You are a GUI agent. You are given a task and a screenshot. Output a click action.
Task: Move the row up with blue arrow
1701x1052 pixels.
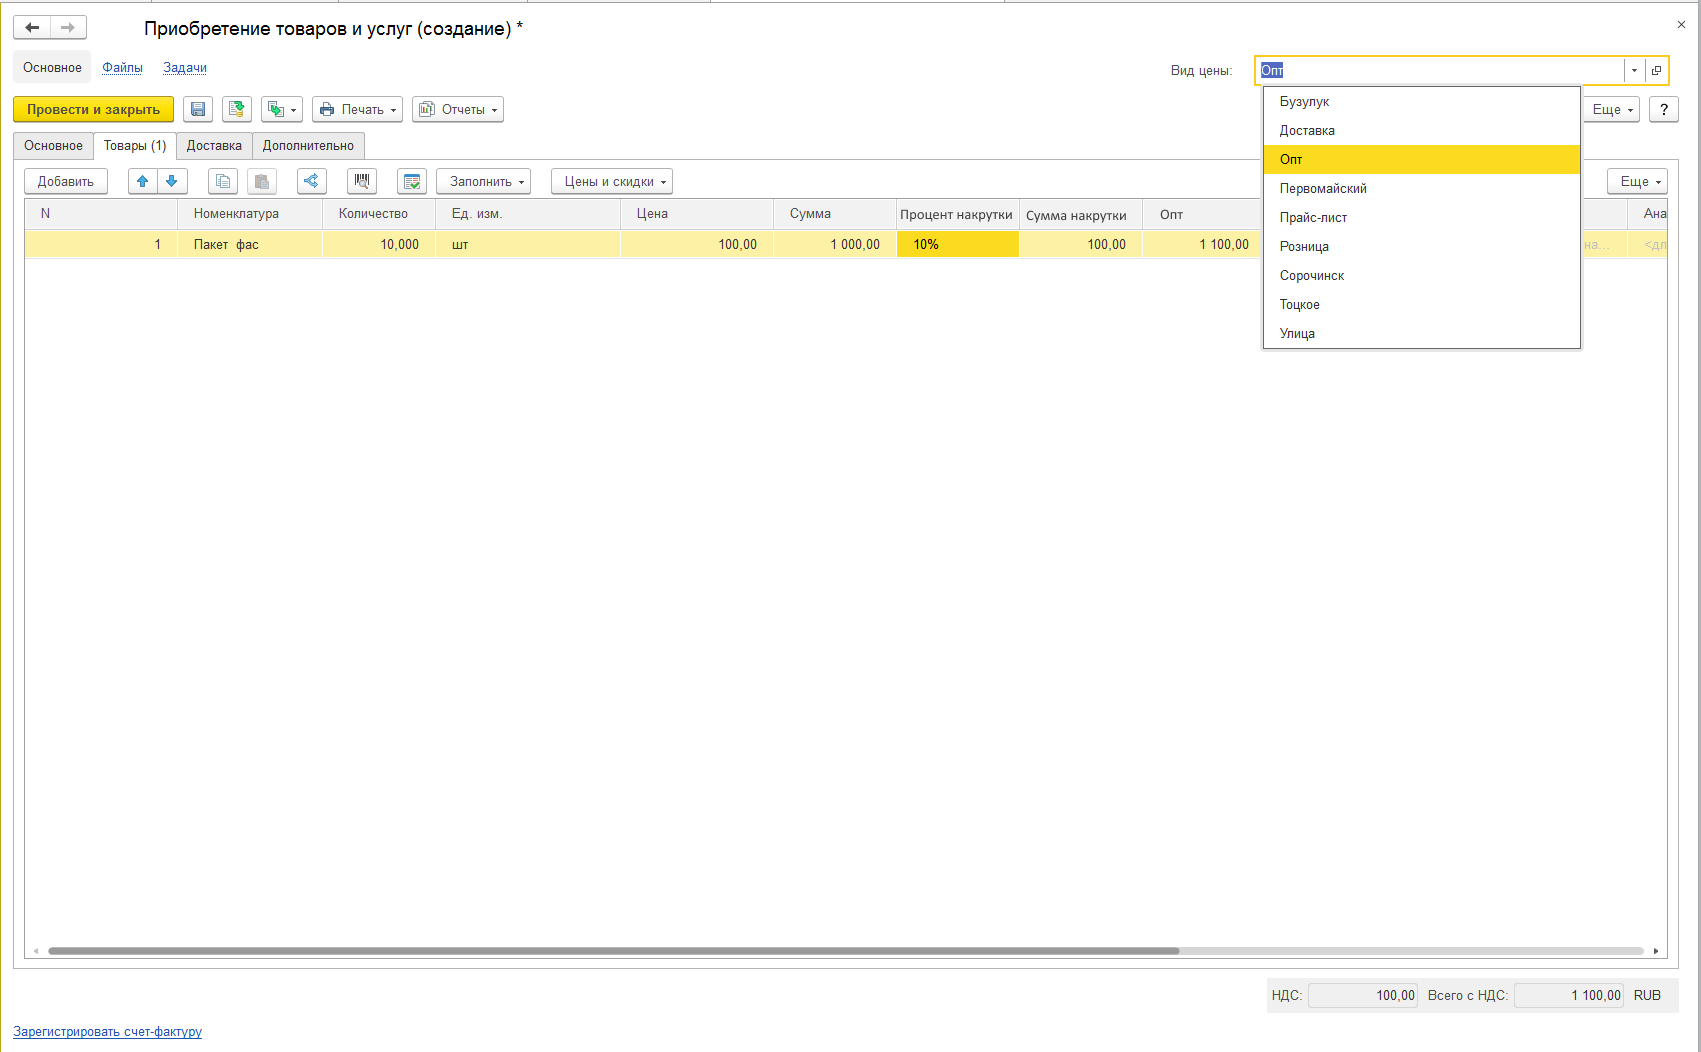click(x=143, y=181)
